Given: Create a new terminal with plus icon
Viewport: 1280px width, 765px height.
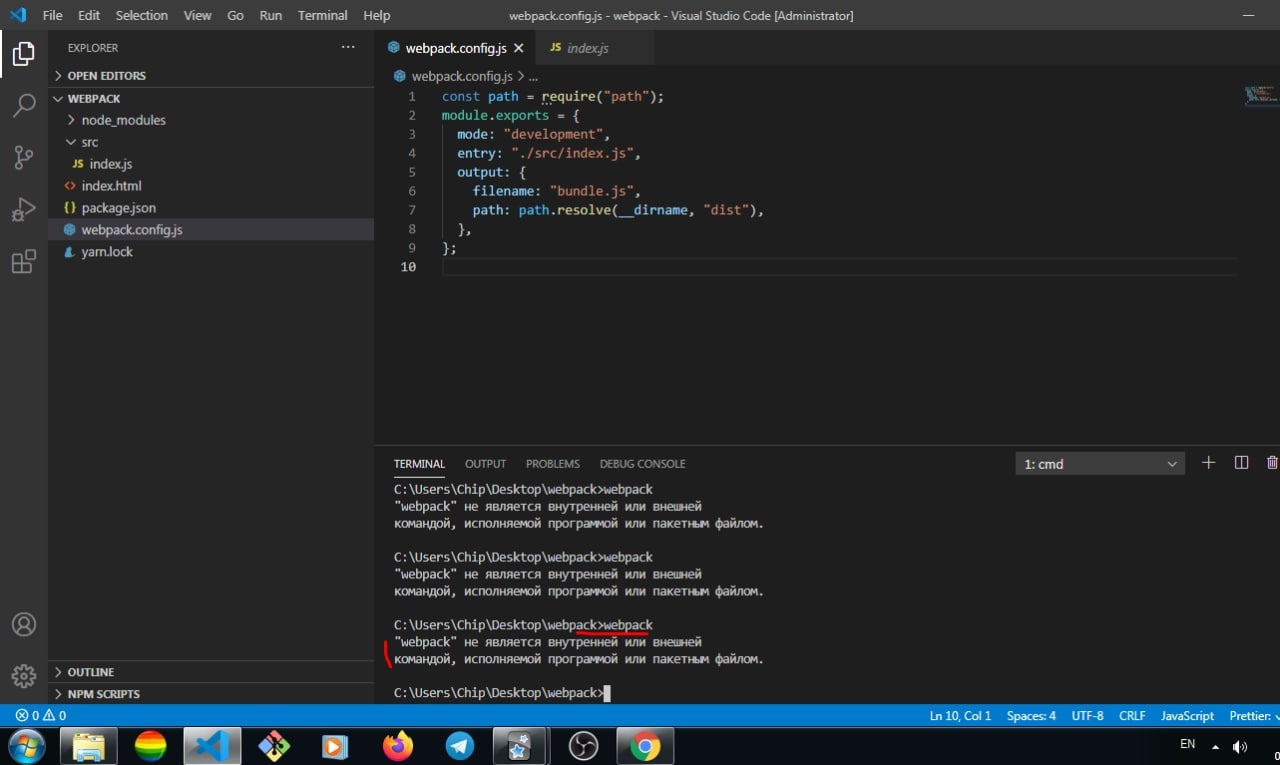Looking at the screenshot, I should (x=1208, y=462).
